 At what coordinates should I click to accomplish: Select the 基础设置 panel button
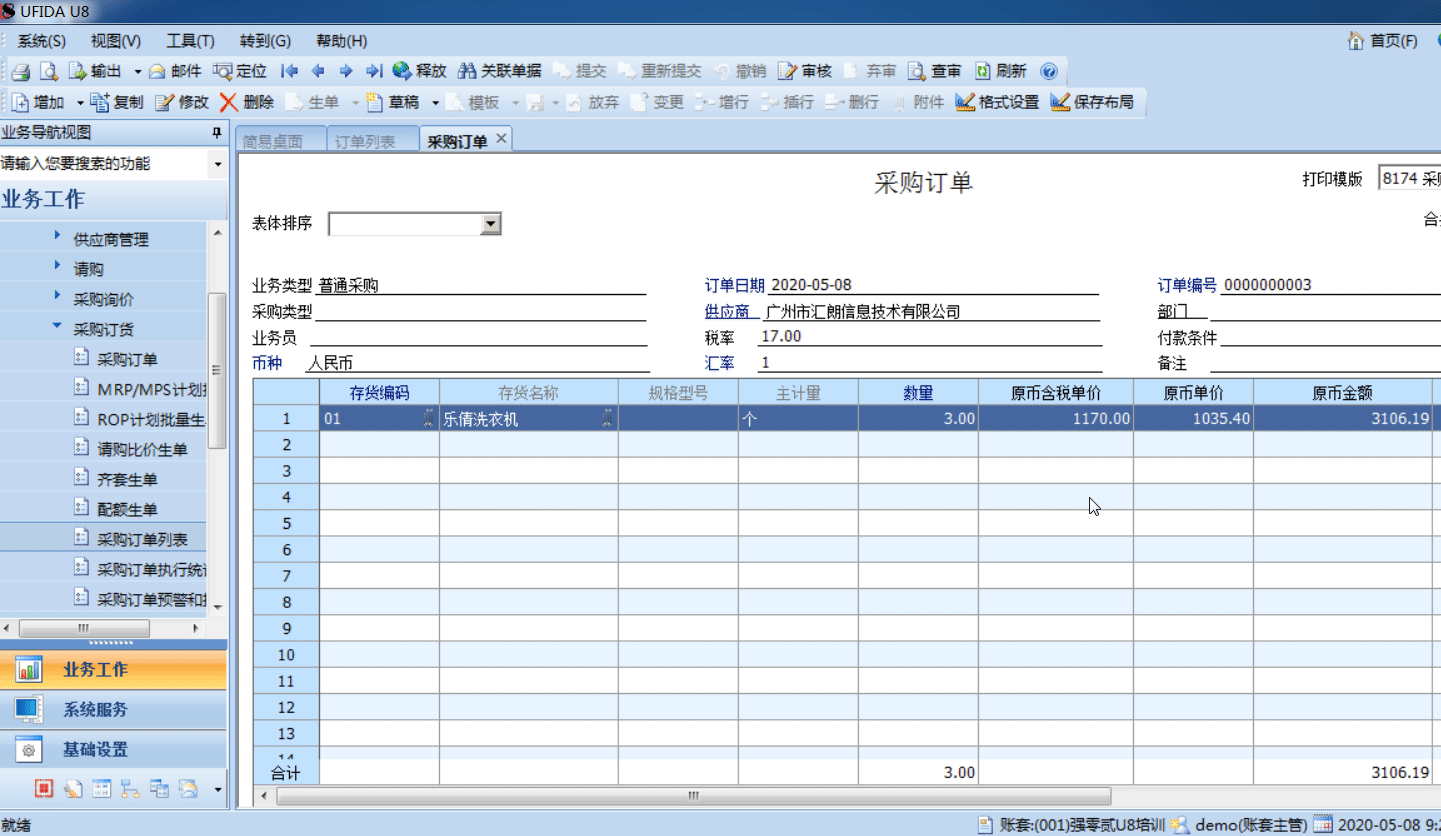[113, 750]
